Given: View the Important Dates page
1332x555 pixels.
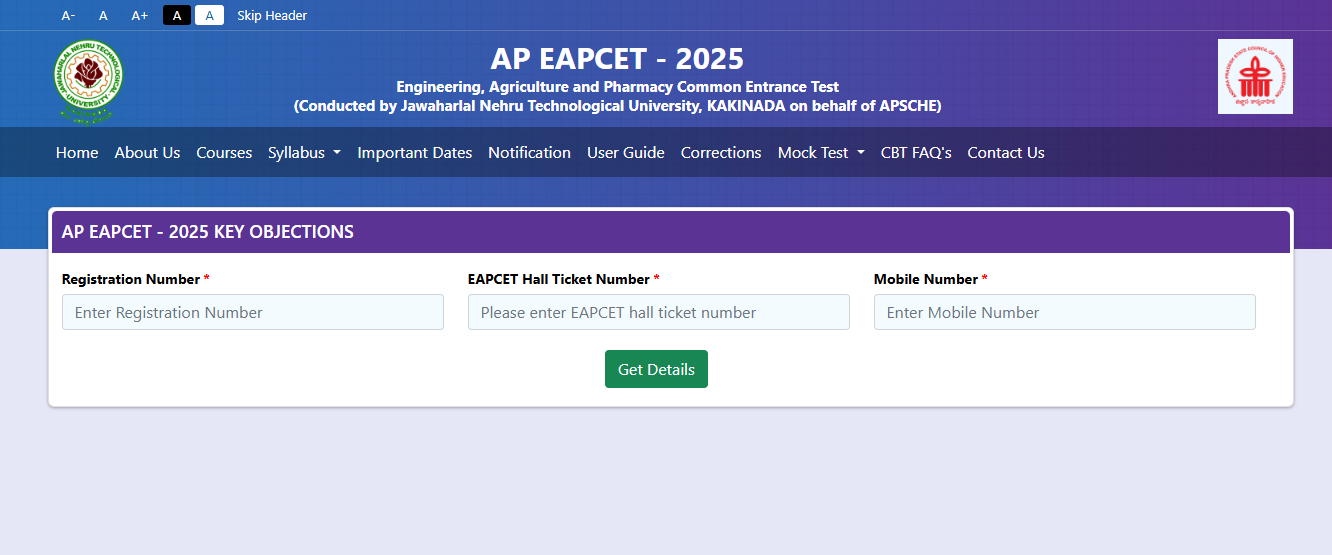Looking at the screenshot, I should pyautogui.click(x=414, y=153).
